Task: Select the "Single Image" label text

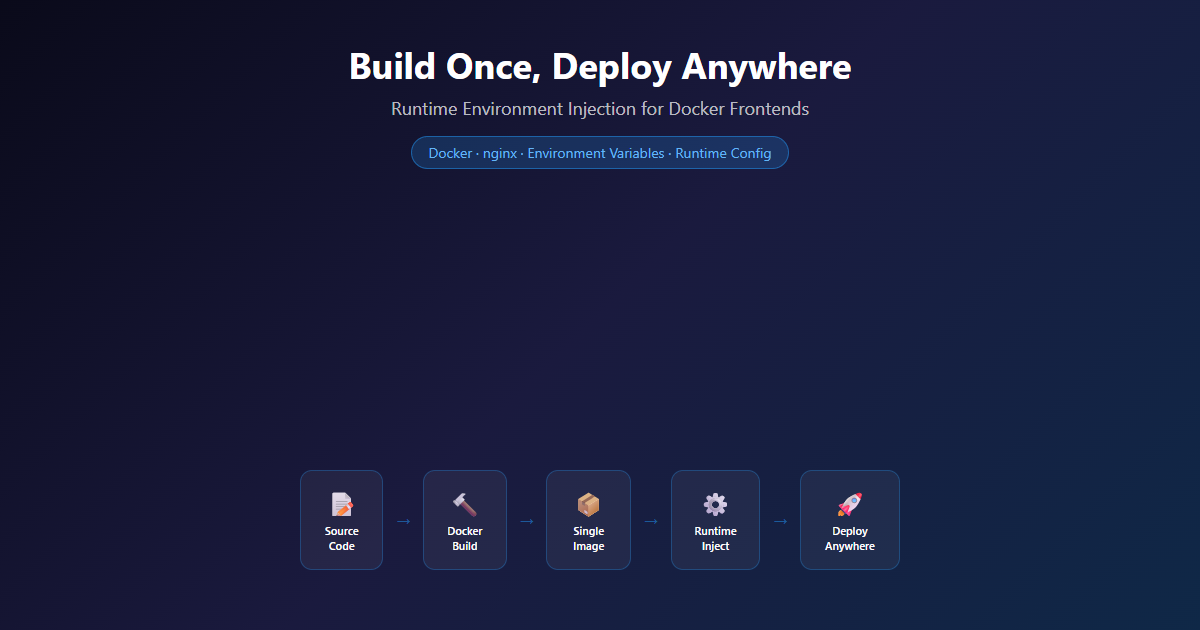Action: click(x=588, y=539)
